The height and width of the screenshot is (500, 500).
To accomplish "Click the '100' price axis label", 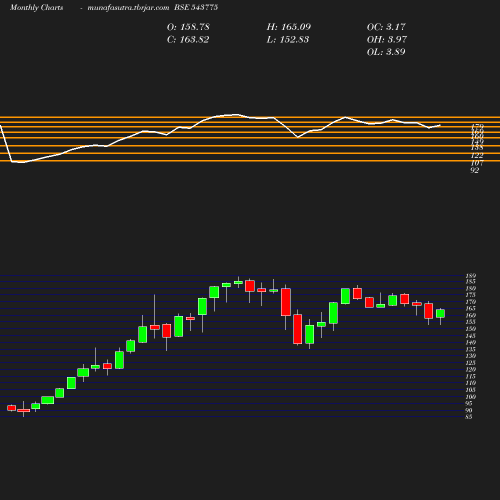I will coord(471,397).
